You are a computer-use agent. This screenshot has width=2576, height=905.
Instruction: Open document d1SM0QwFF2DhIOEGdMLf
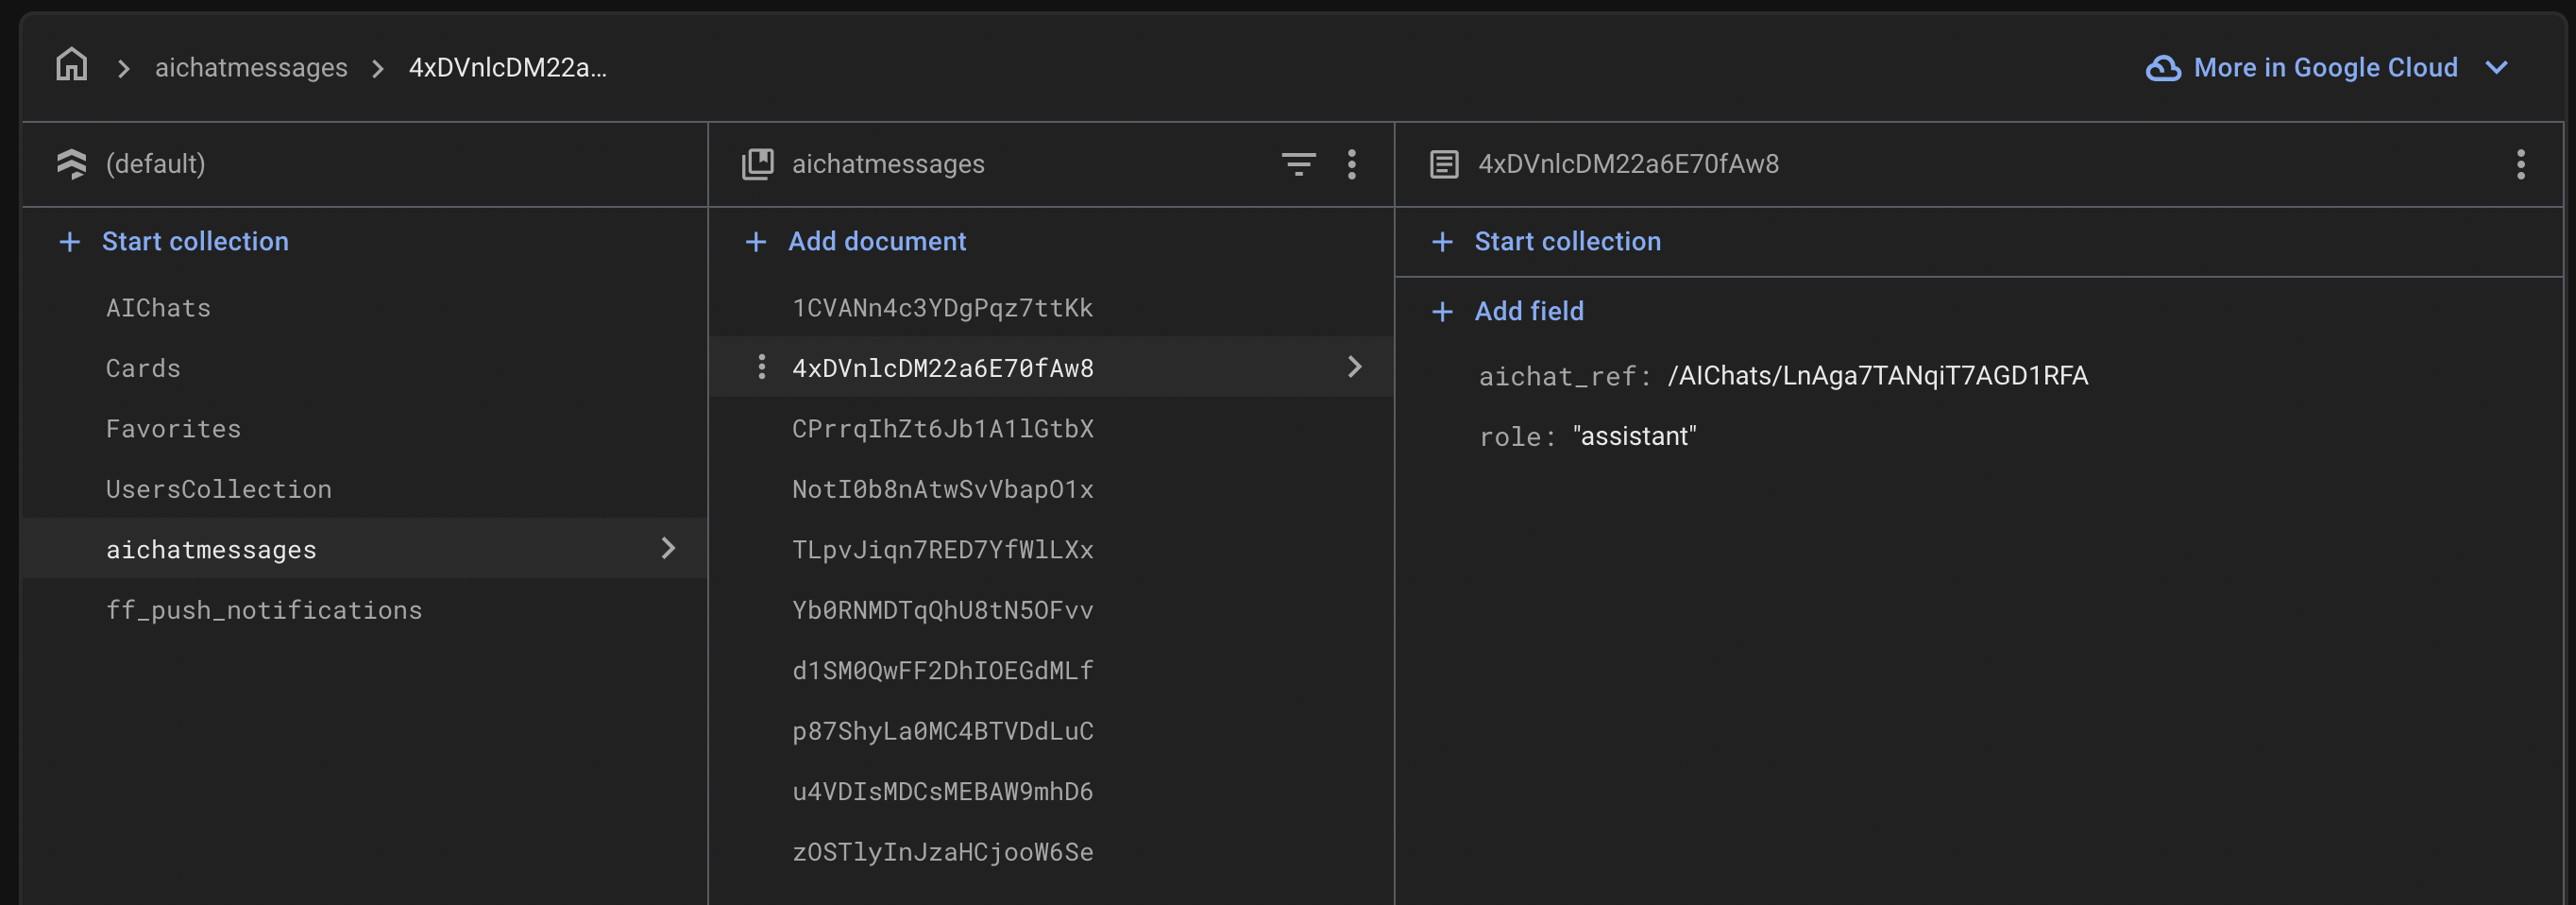tap(942, 671)
